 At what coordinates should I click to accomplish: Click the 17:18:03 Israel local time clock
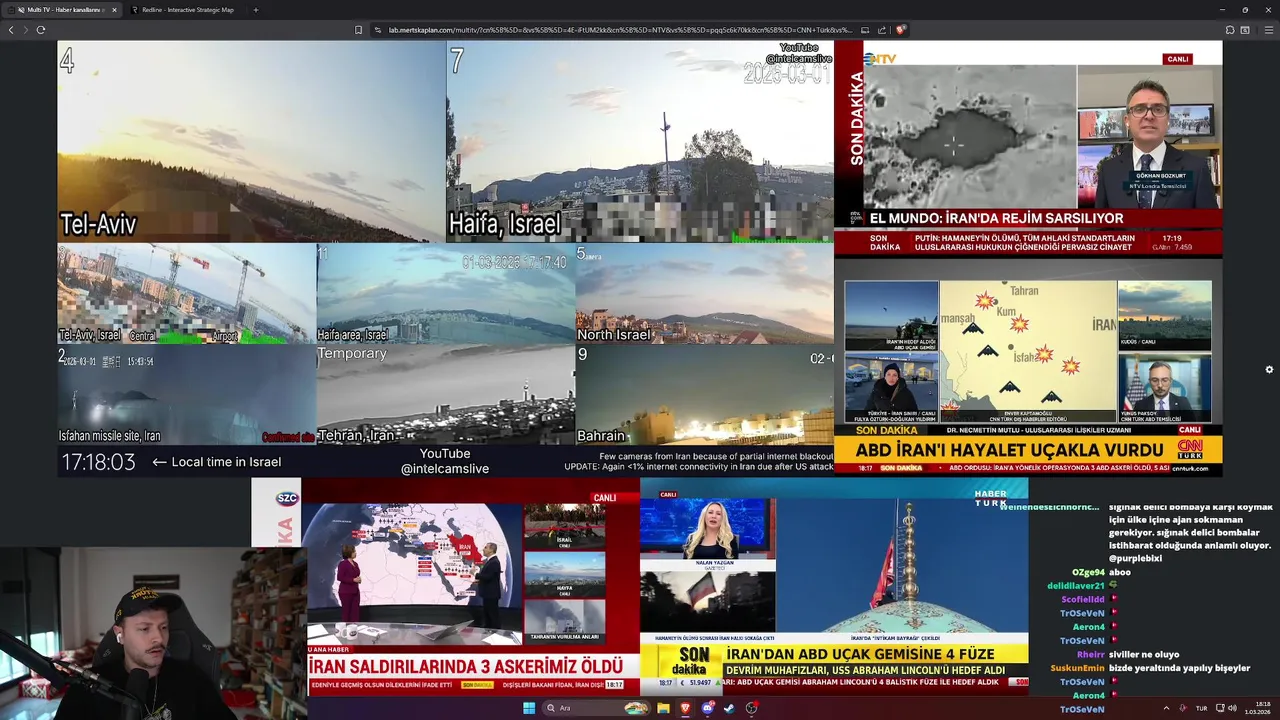[x=98, y=462]
